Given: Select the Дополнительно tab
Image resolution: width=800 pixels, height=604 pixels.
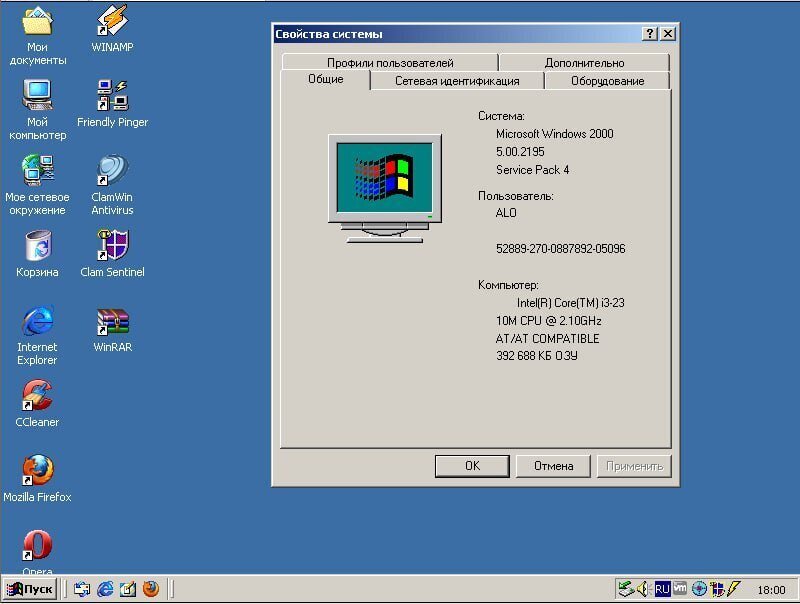Looking at the screenshot, I should (584, 63).
